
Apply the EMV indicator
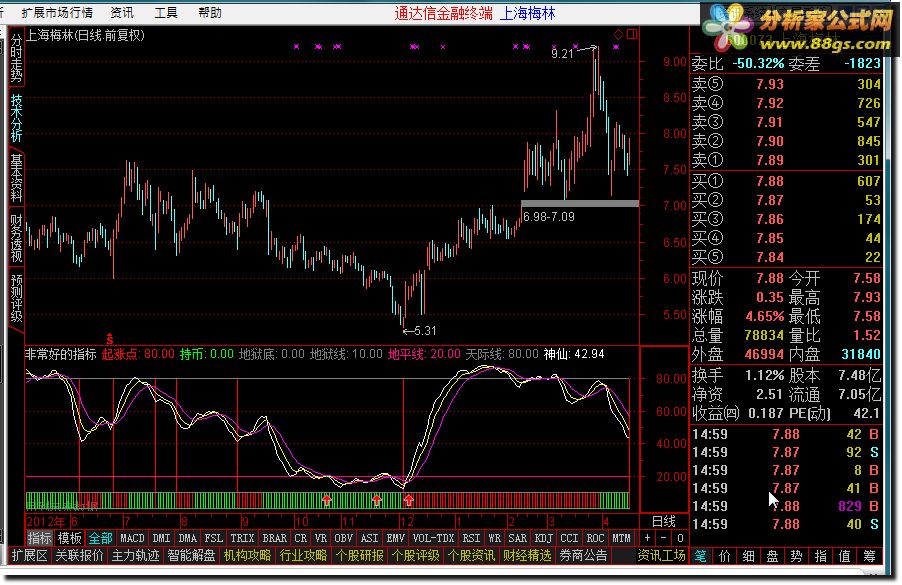(395, 538)
